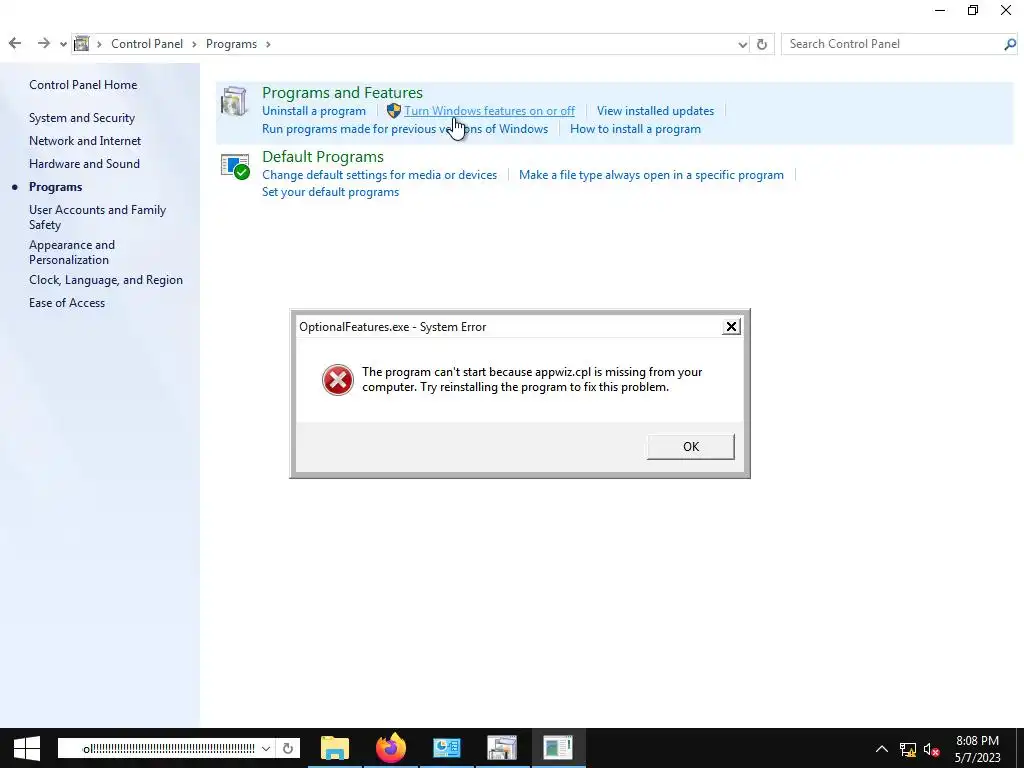Open Appearance and Personalization
Screen dimensions: 1024x768
[72, 252]
